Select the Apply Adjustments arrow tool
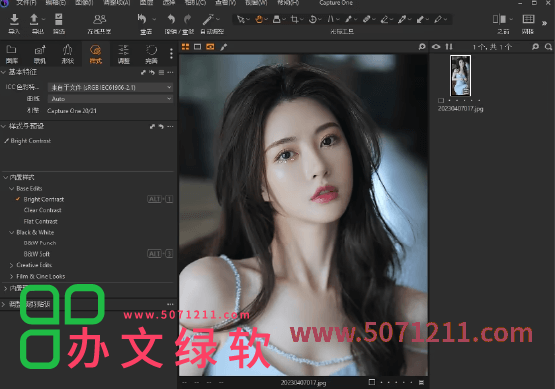The width and height of the screenshot is (555, 389). click(x=420, y=19)
